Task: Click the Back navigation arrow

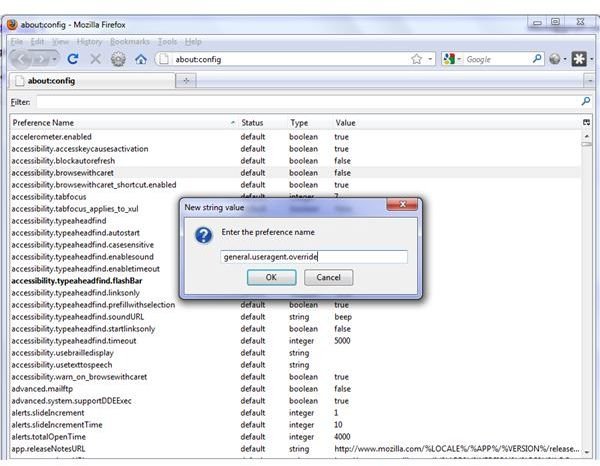Action: click(x=22, y=59)
